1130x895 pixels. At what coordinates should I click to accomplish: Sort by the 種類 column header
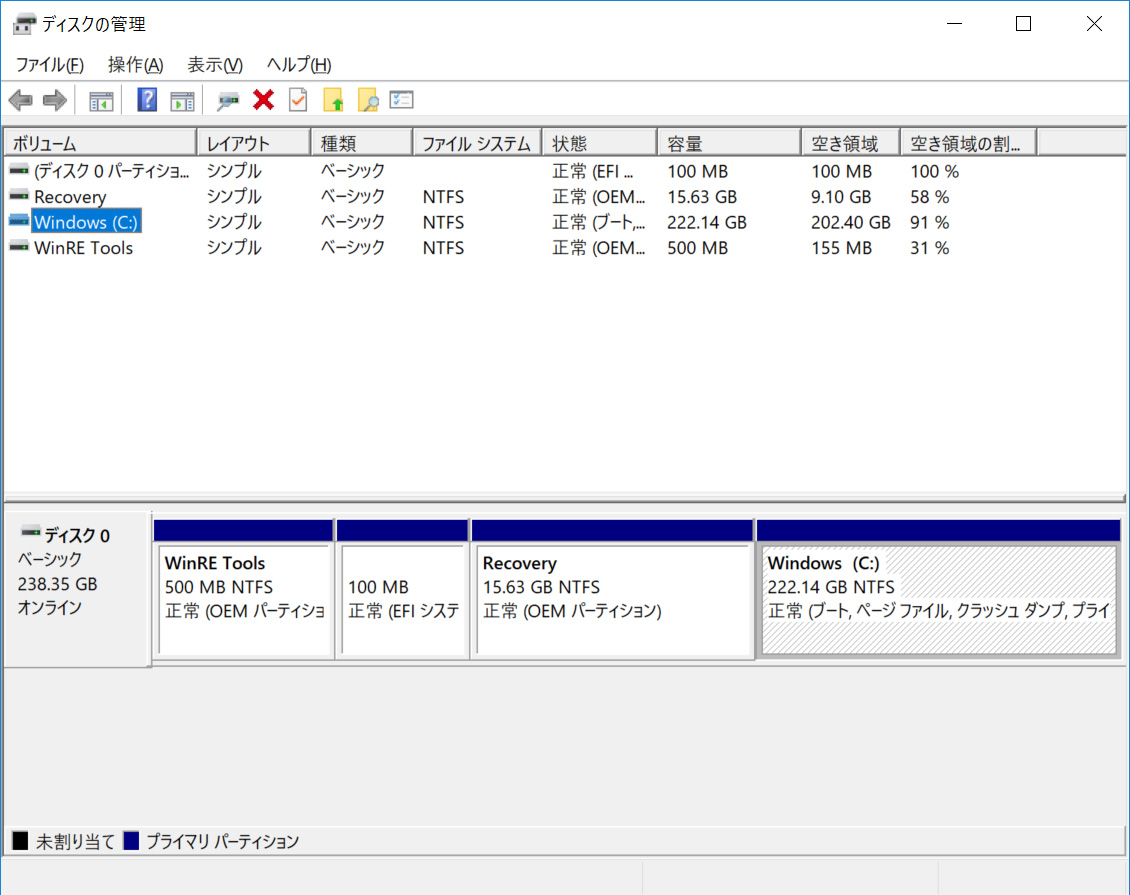[x=362, y=143]
